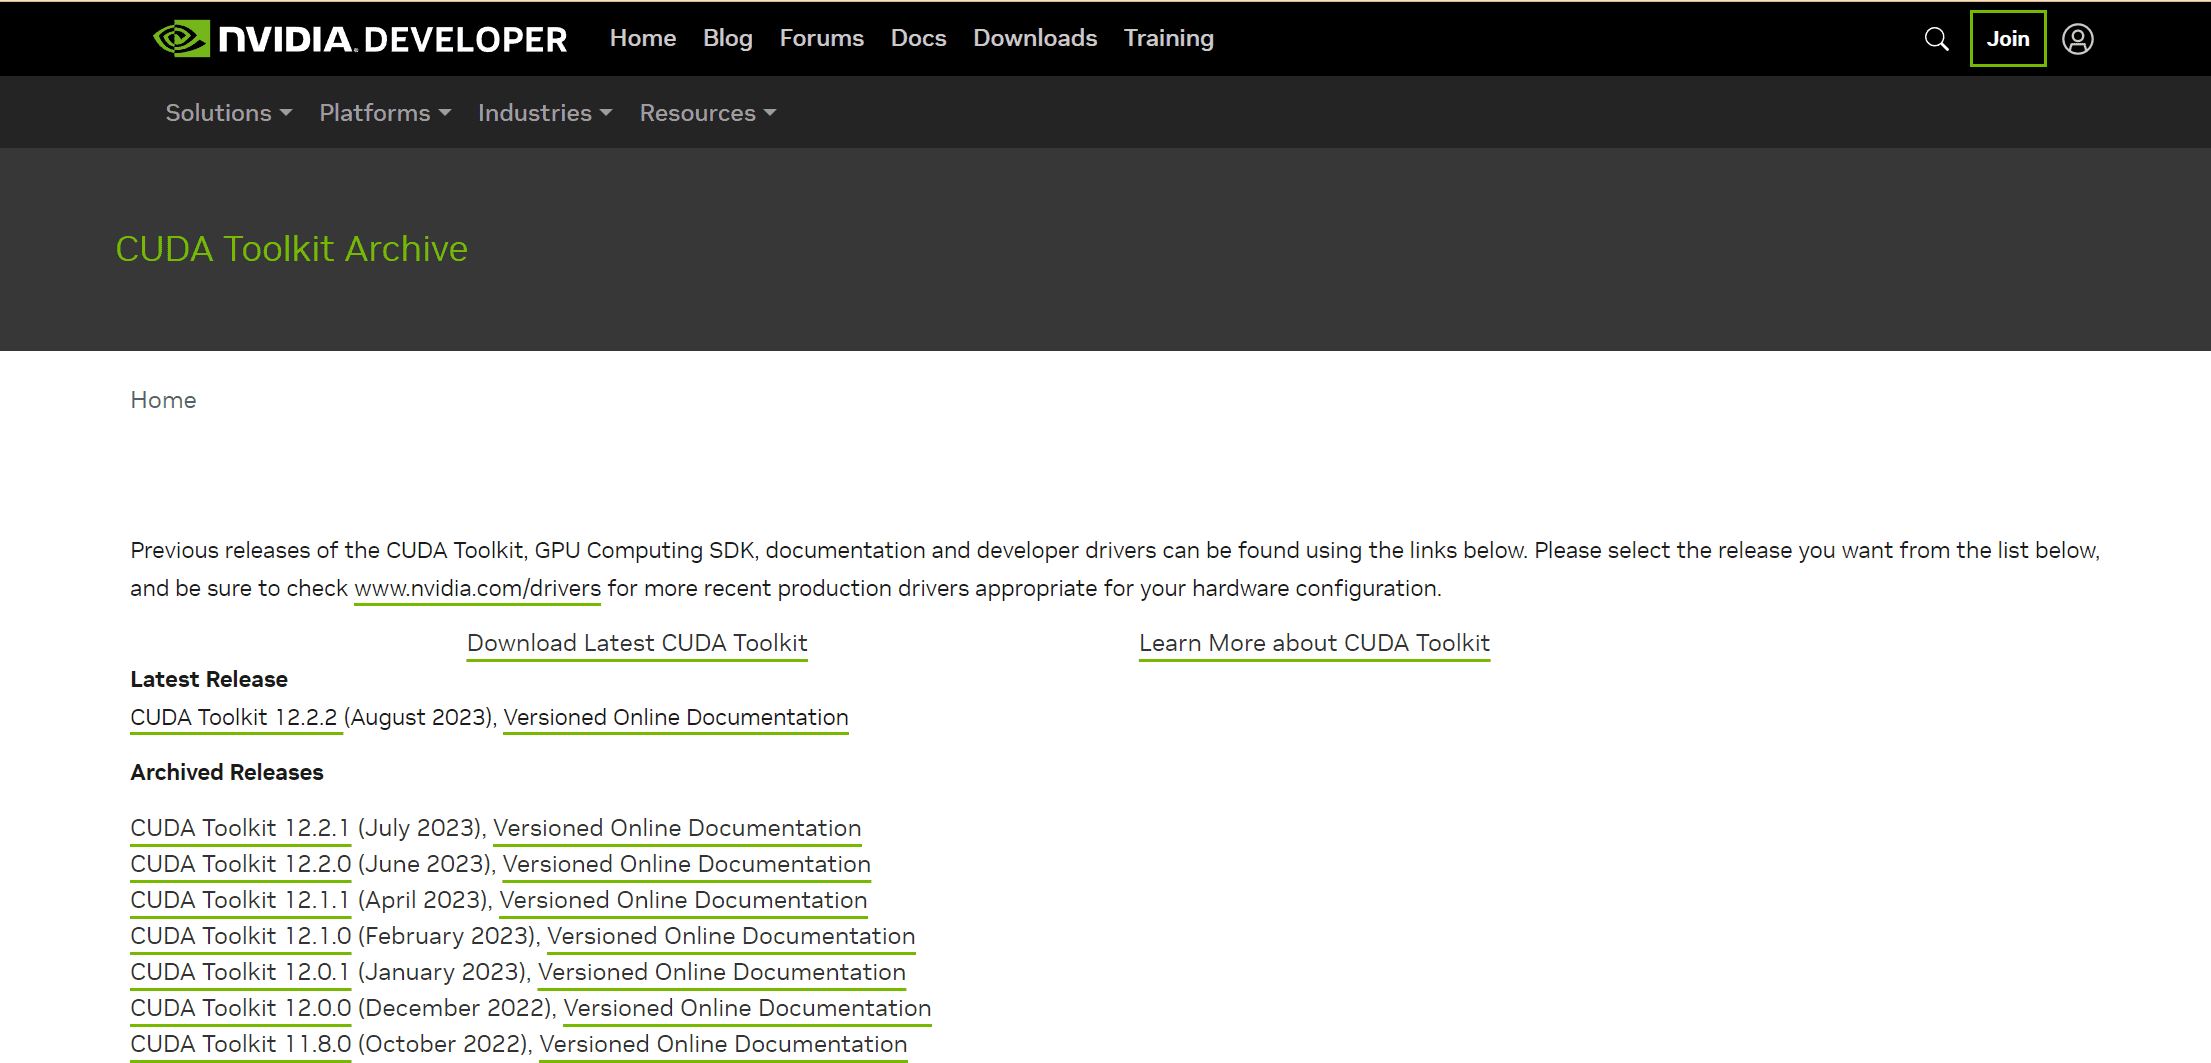Go to Blog in top navigation
Screen dimensions: 2211x1063
[727, 38]
